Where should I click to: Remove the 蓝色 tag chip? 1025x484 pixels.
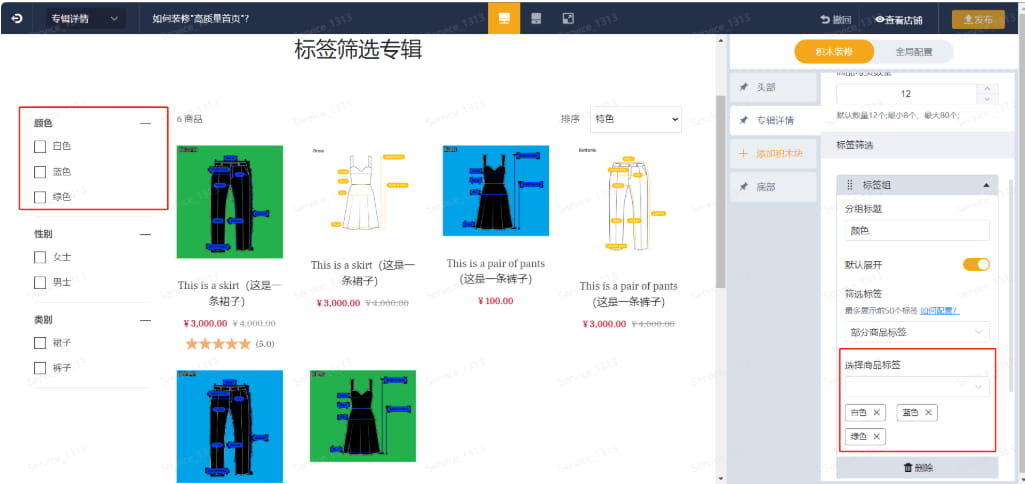pos(928,412)
